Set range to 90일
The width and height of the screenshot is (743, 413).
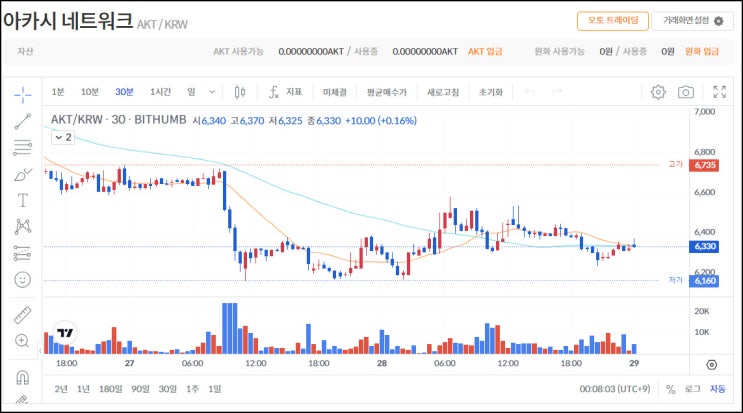click(140, 389)
